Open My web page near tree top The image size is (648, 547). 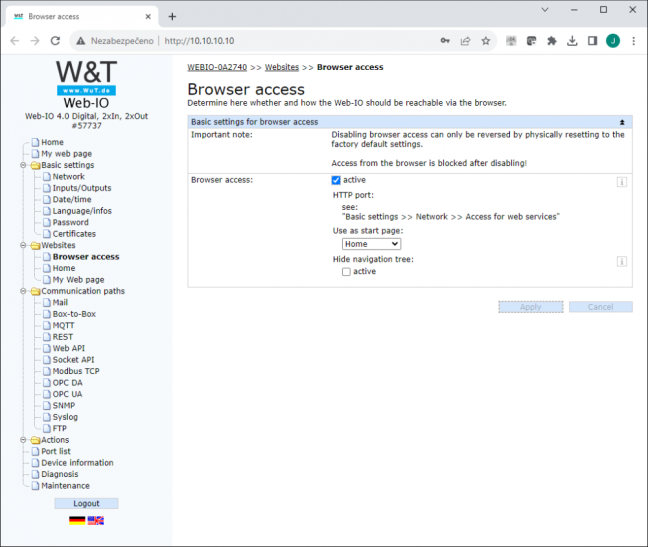(67, 154)
